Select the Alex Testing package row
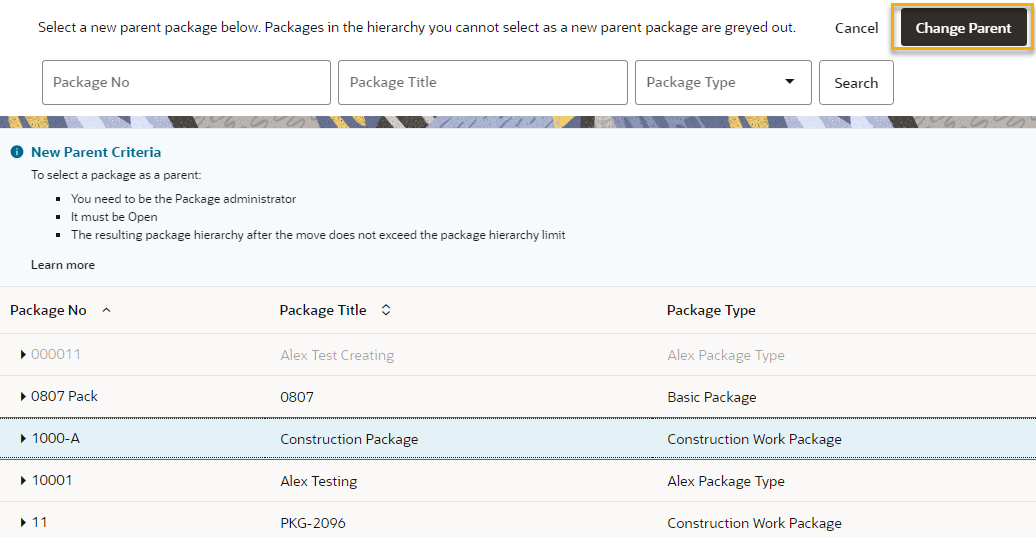This screenshot has height=542, width=1036. pos(518,481)
